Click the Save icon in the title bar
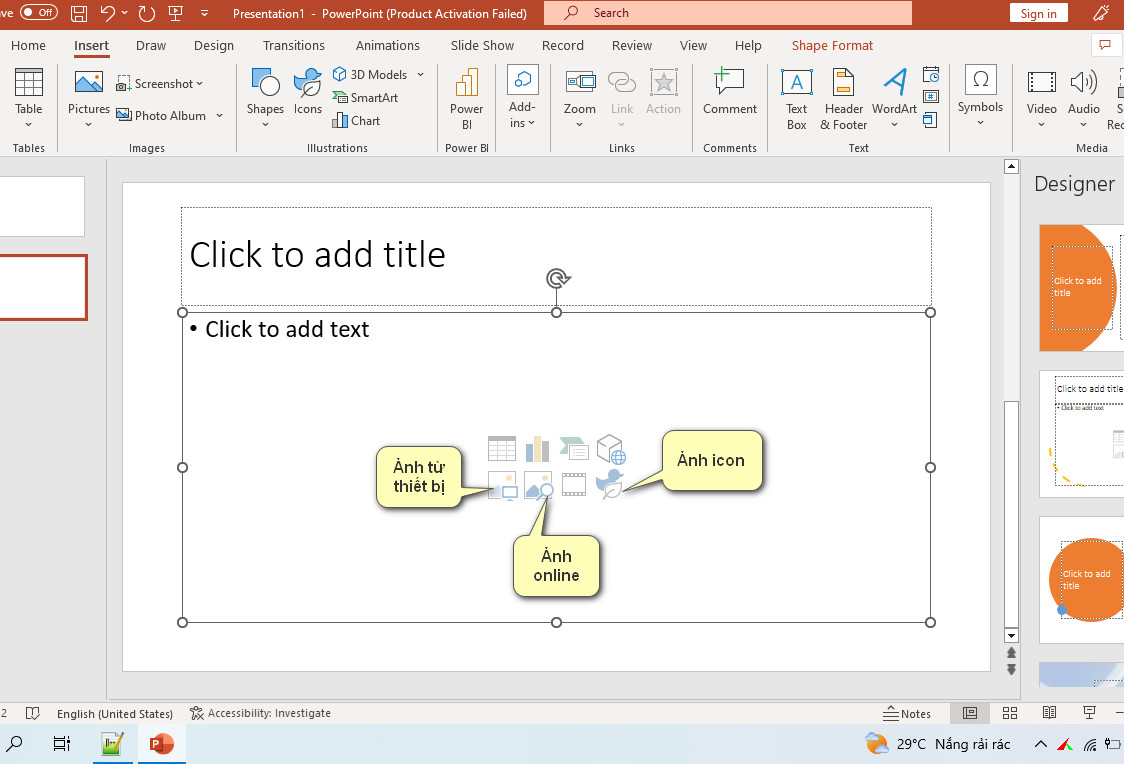This screenshot has width=1124, height=764. click(79, 13)
